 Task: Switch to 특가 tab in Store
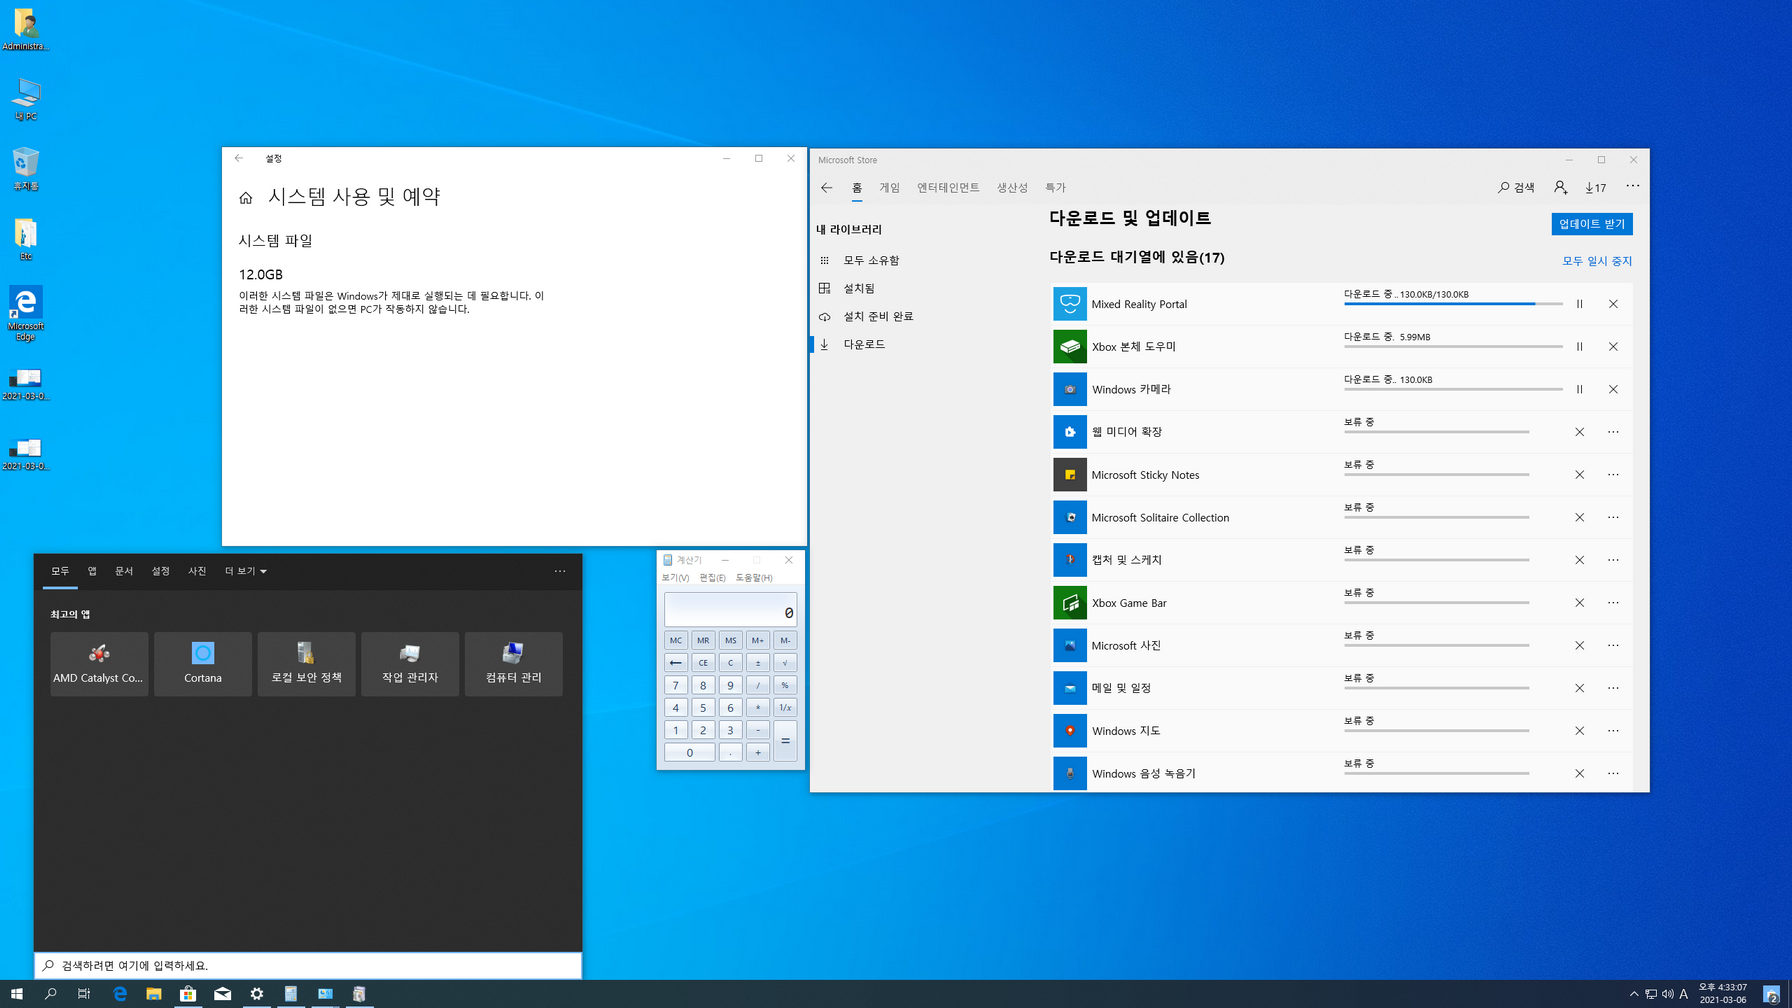point(1055,187)
